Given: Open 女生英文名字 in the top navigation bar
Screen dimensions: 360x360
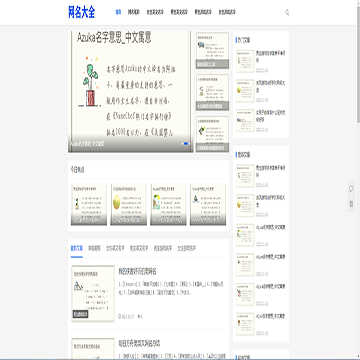Looking at the screenshot, I should pyautogui.click(x=155, y=12).
